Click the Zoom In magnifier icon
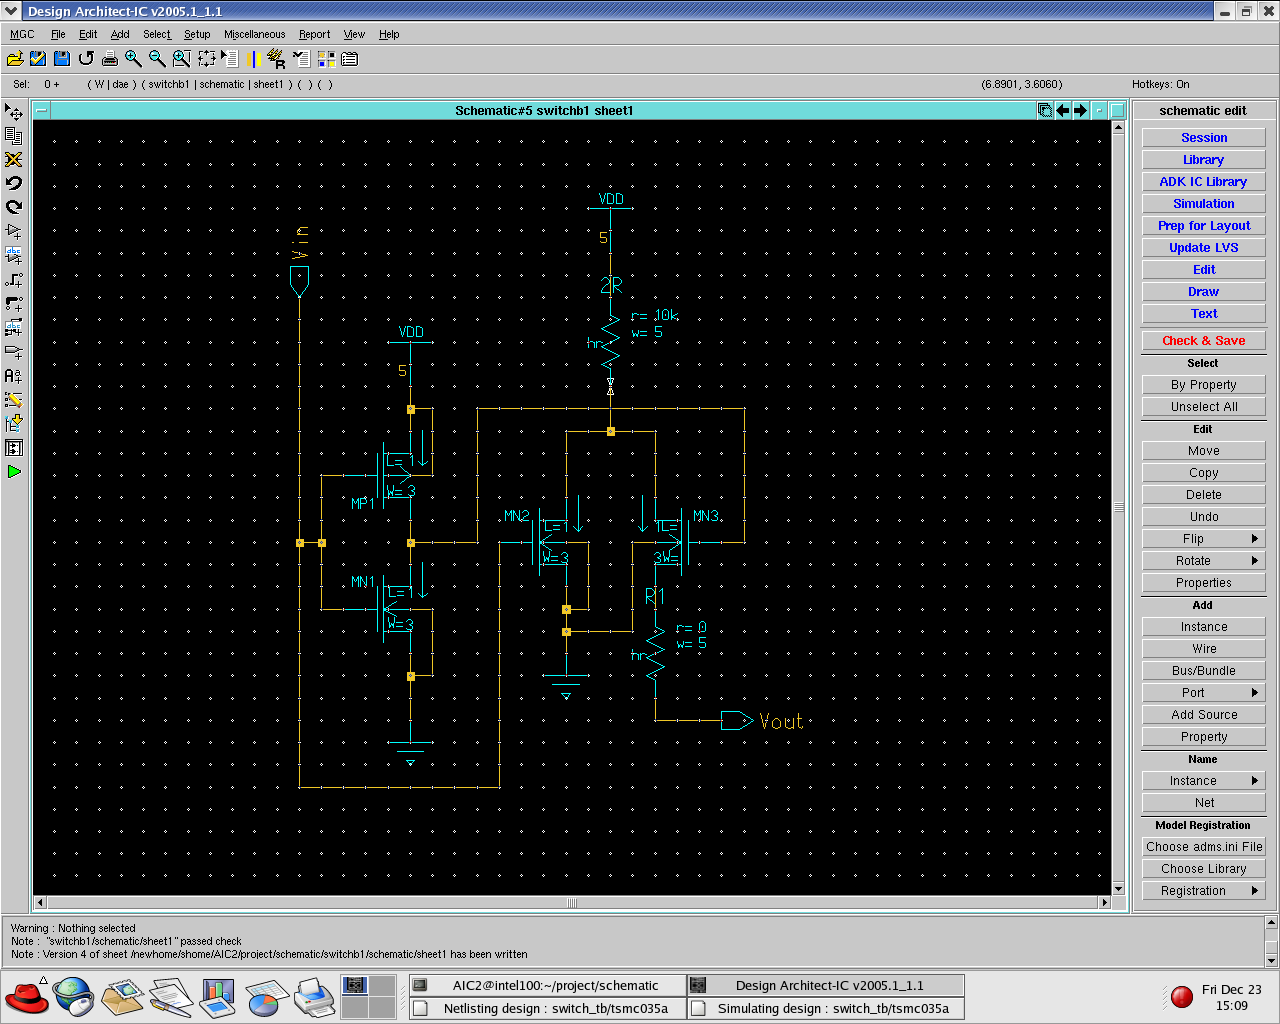The width and height of the screenshot is (1280, 1024). coord(133,59)
